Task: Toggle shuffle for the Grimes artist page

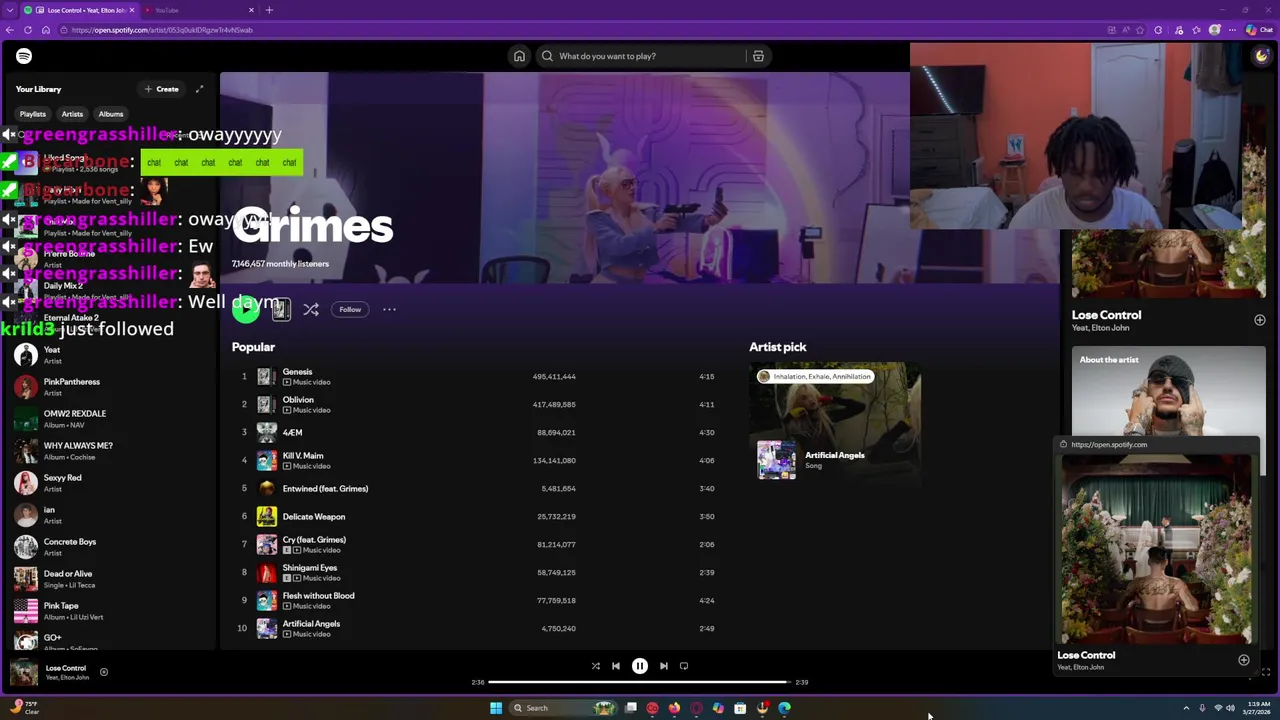Action: (311, 310)
